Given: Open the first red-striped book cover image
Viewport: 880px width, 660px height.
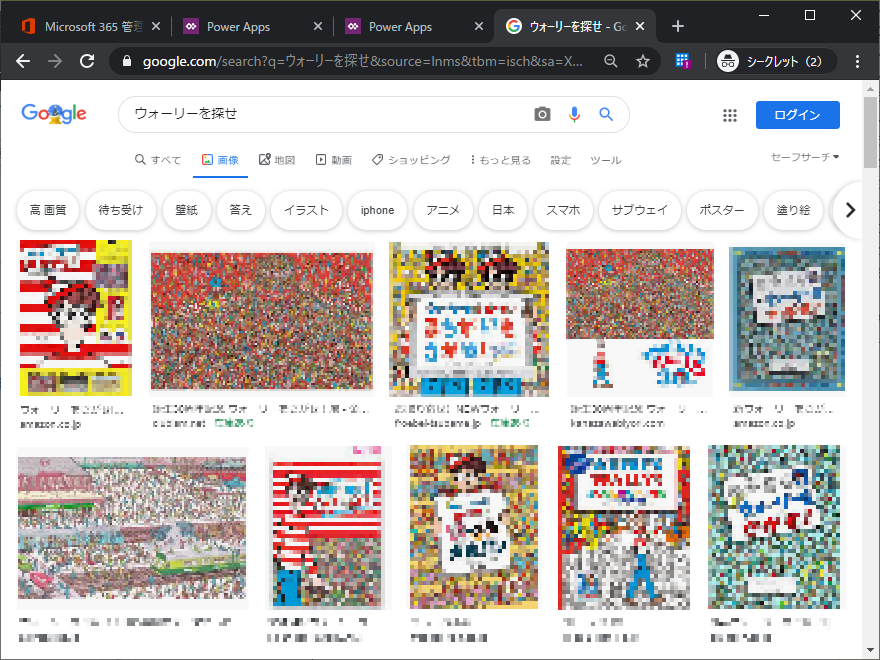Looking at the screenshot, I should tap(76, 318).
